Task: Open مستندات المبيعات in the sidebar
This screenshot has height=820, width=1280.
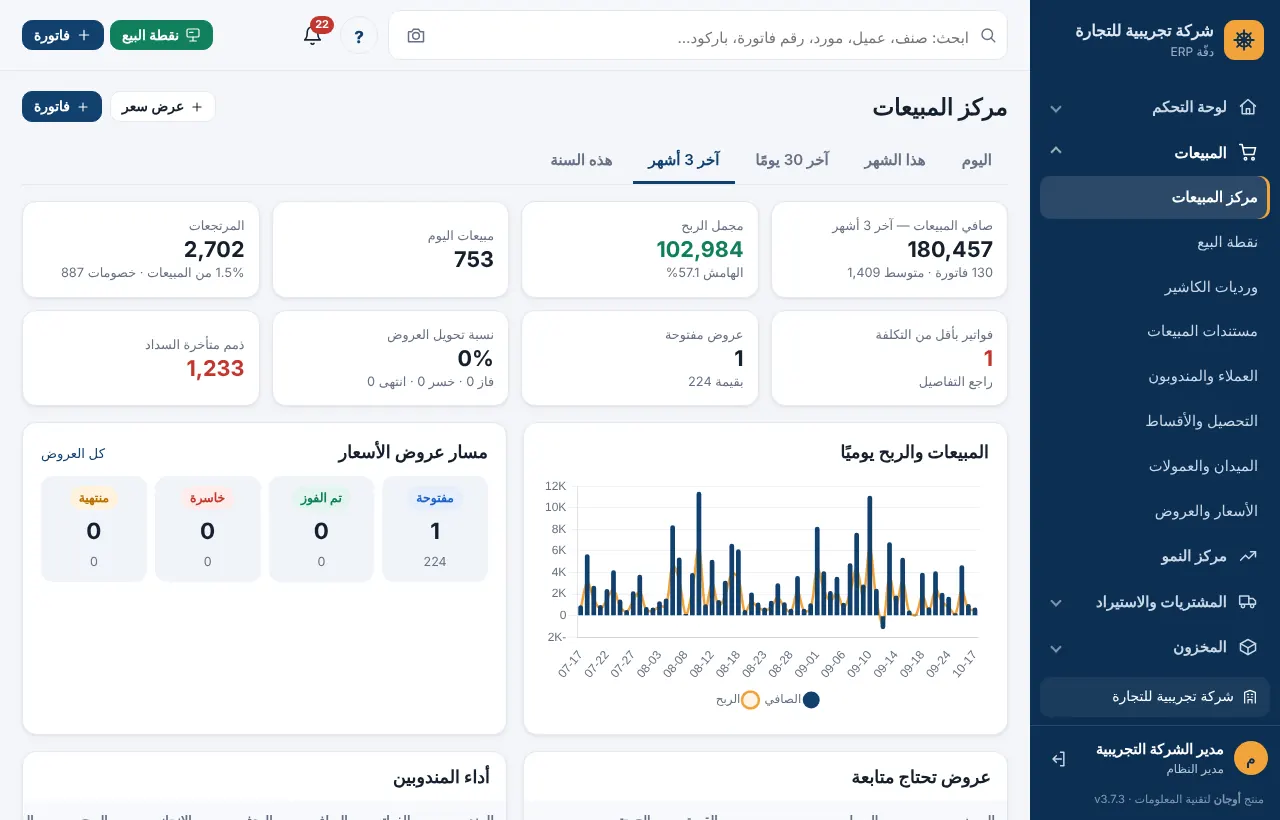Action: tap(1155, 331)
